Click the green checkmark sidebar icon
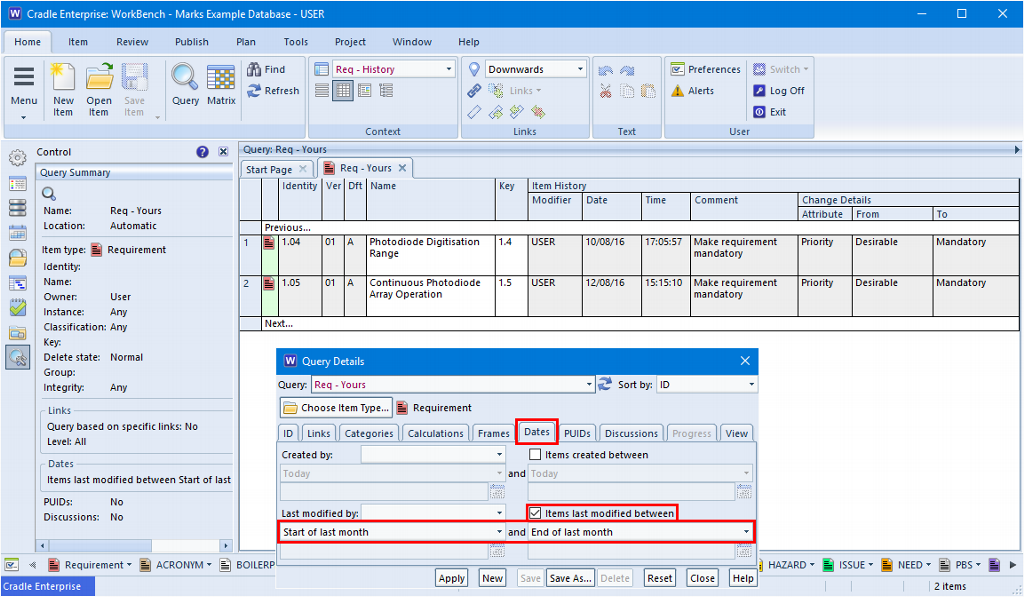1024x597 pixels. (x=18, y=307)
